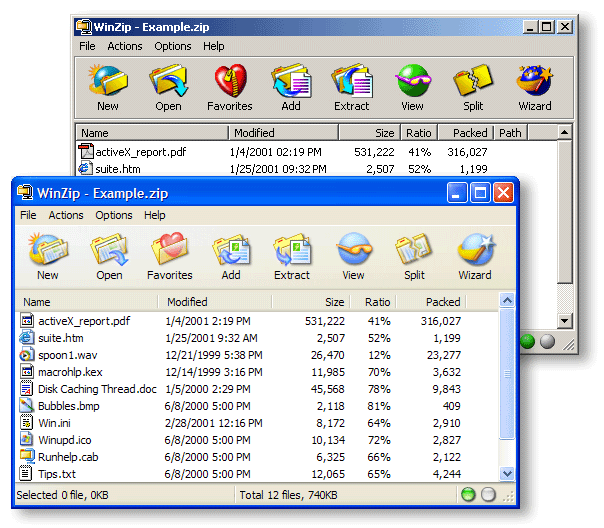Click scroll down arrow in front window

pos(507,473)
